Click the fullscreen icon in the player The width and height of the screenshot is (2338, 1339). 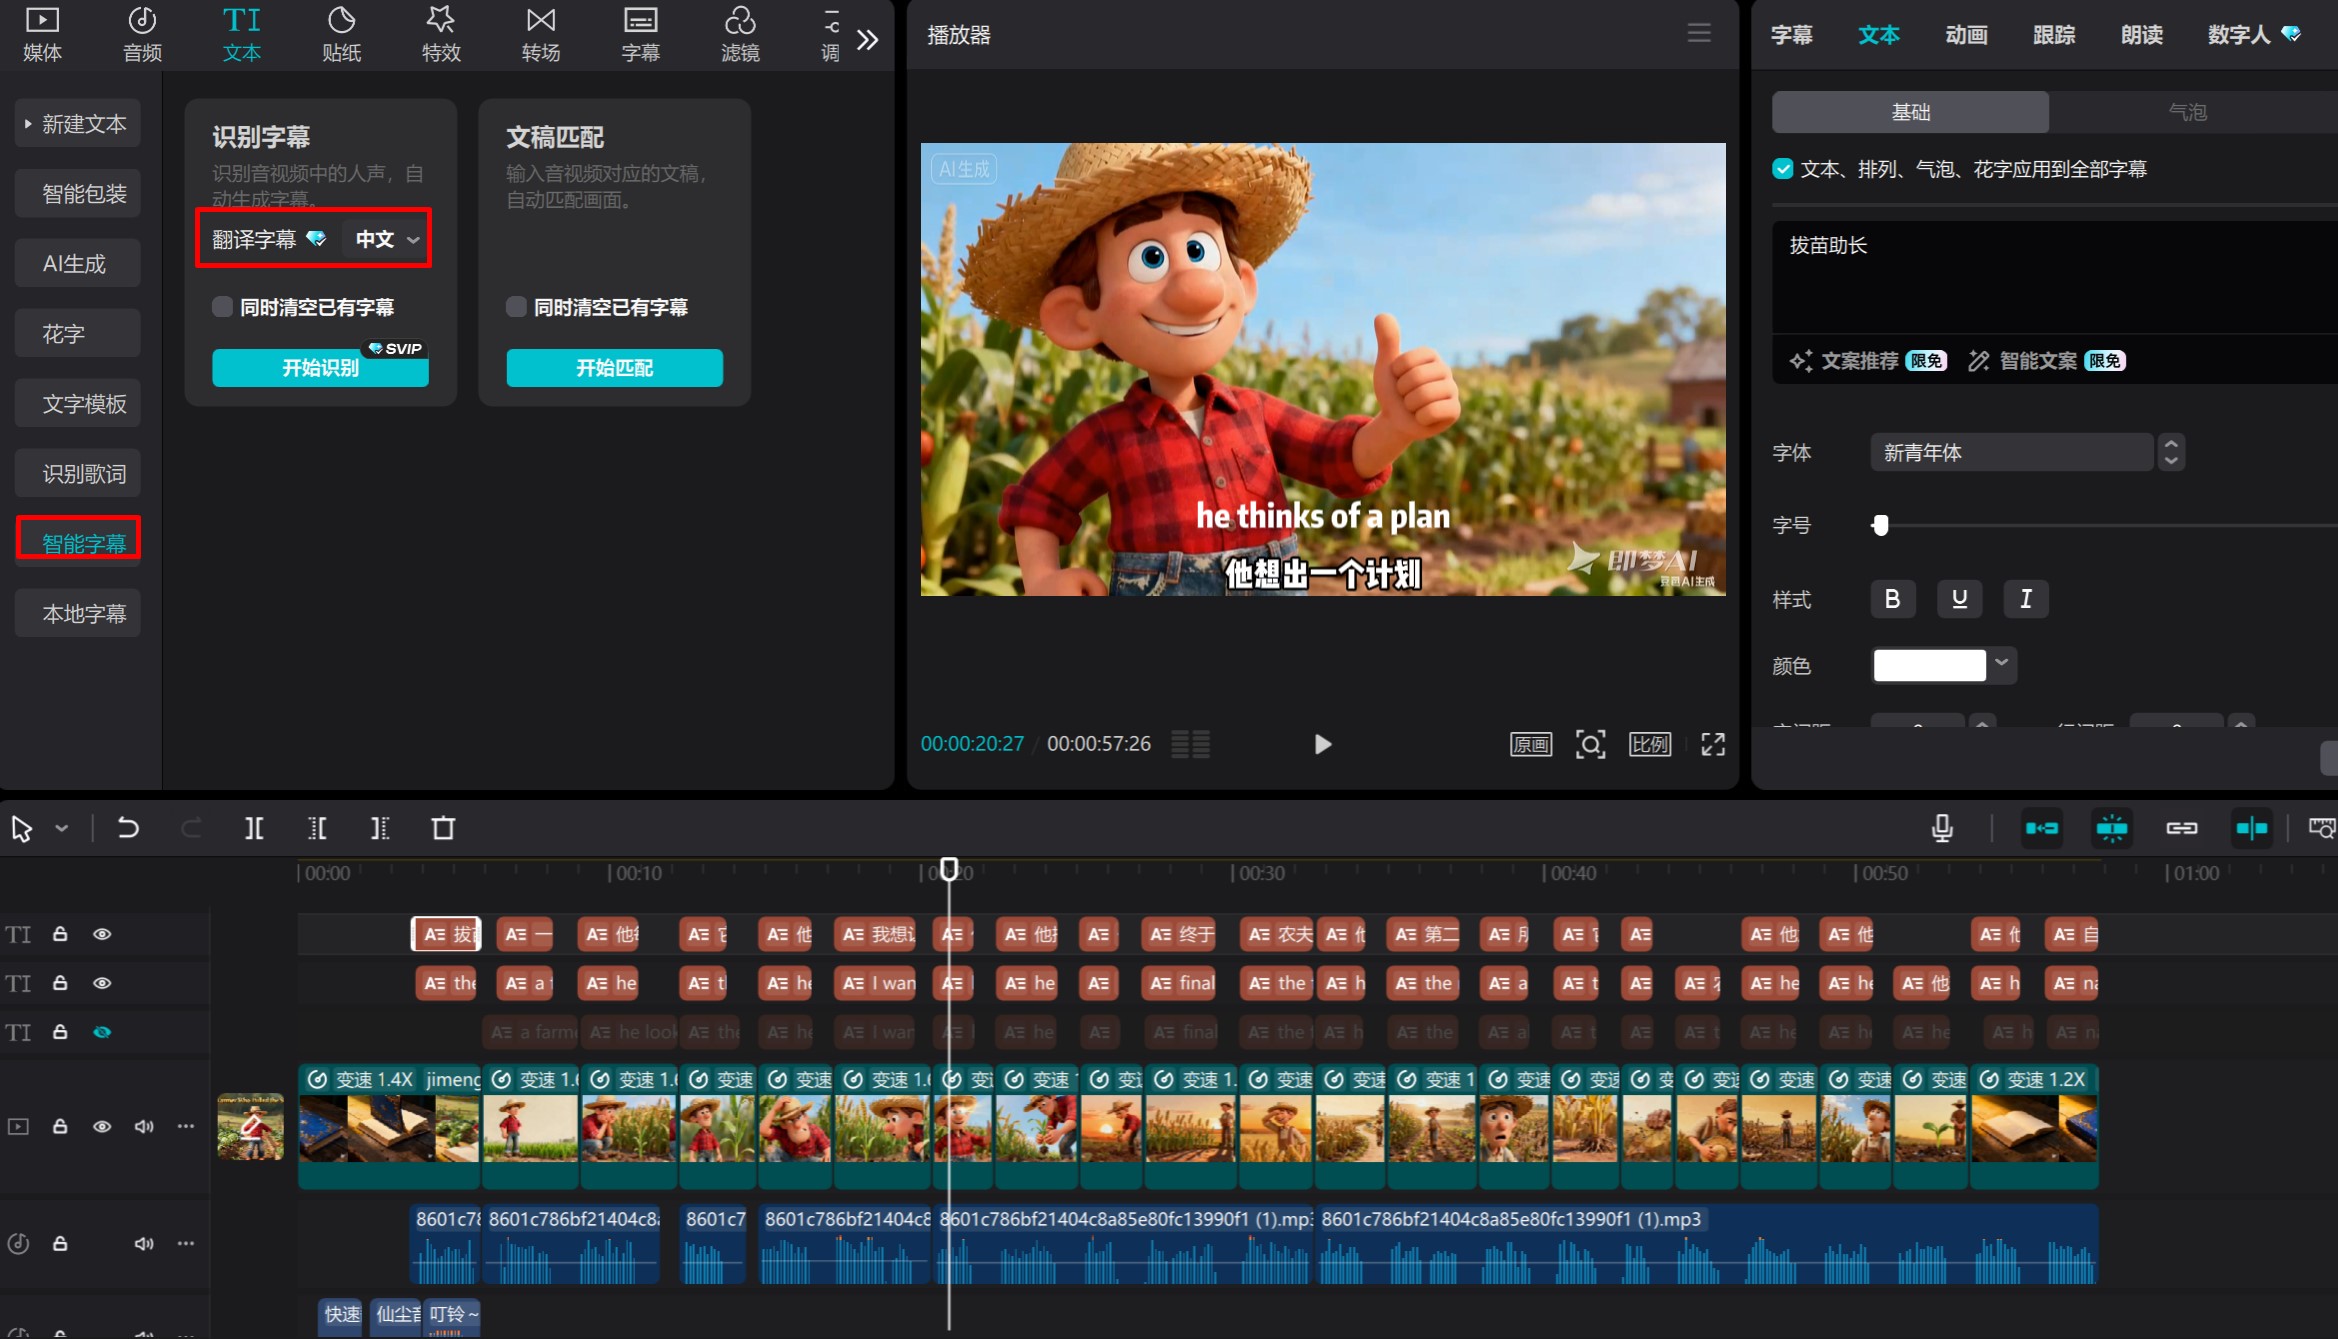[x=1712, y=744]
